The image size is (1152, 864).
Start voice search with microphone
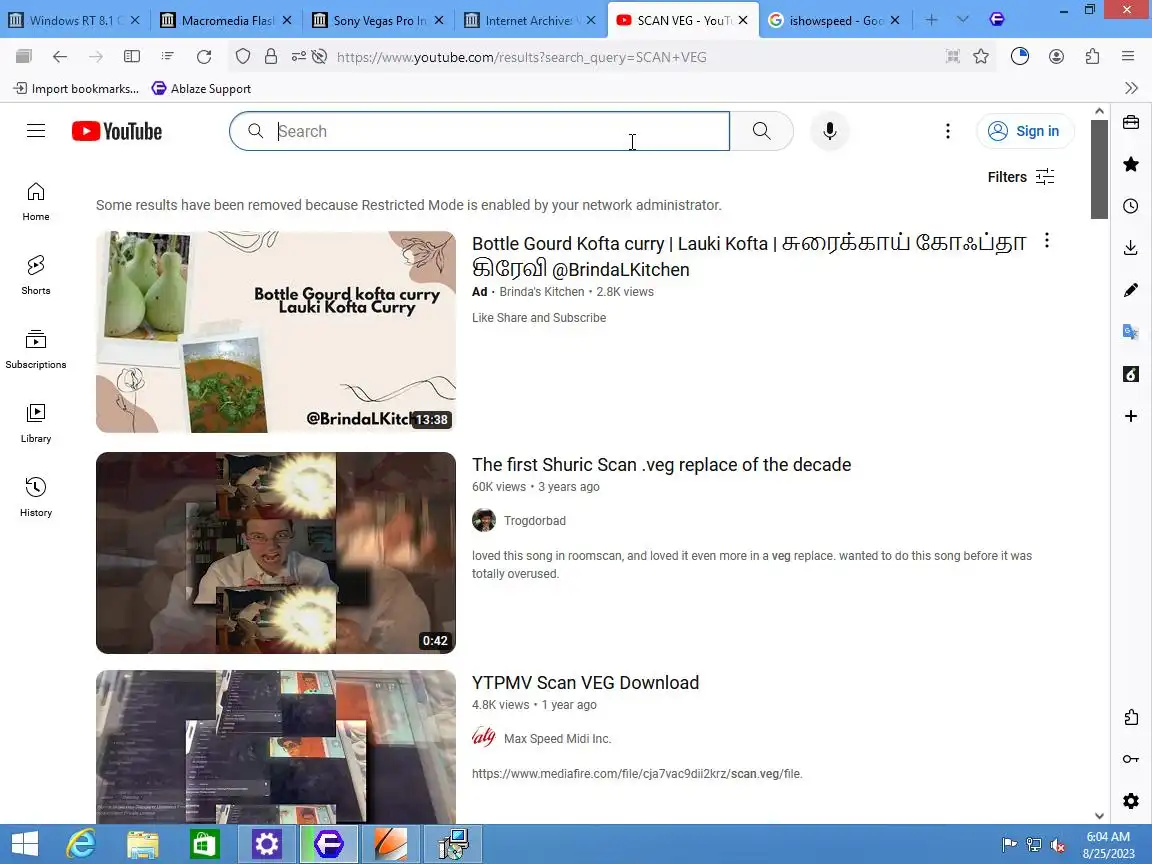(829, 131)
